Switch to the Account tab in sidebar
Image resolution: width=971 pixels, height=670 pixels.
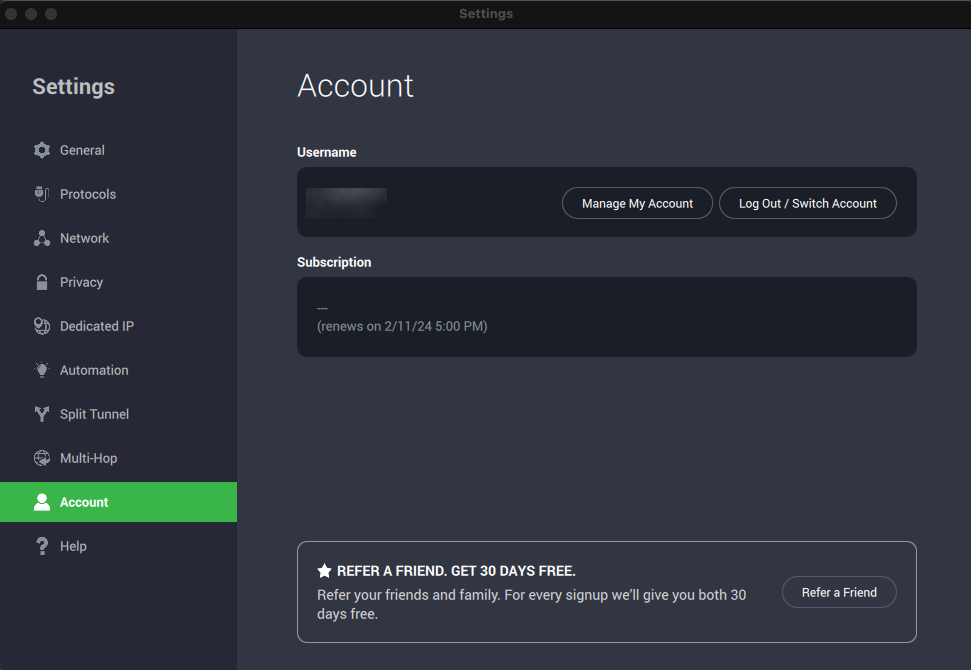pyautogui.click(x=84, y=502)
